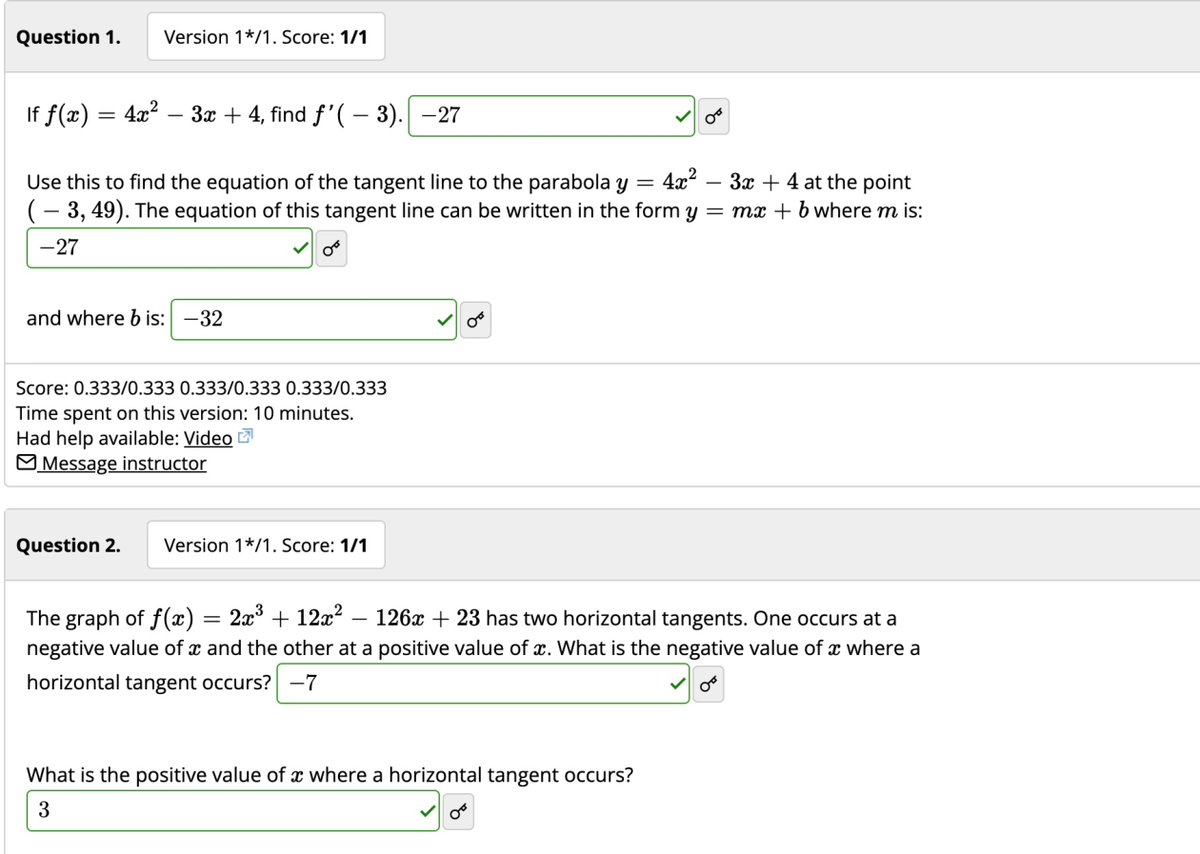Select the Question 1 header
Viewport: 1200px width, 854px height.
coord(68,36)
